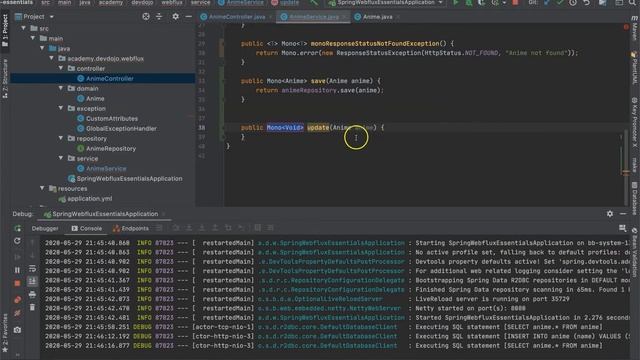Toggle Mute Breakpoints
The width and height of the screenshot is (640, 360).
coord(17,313)
